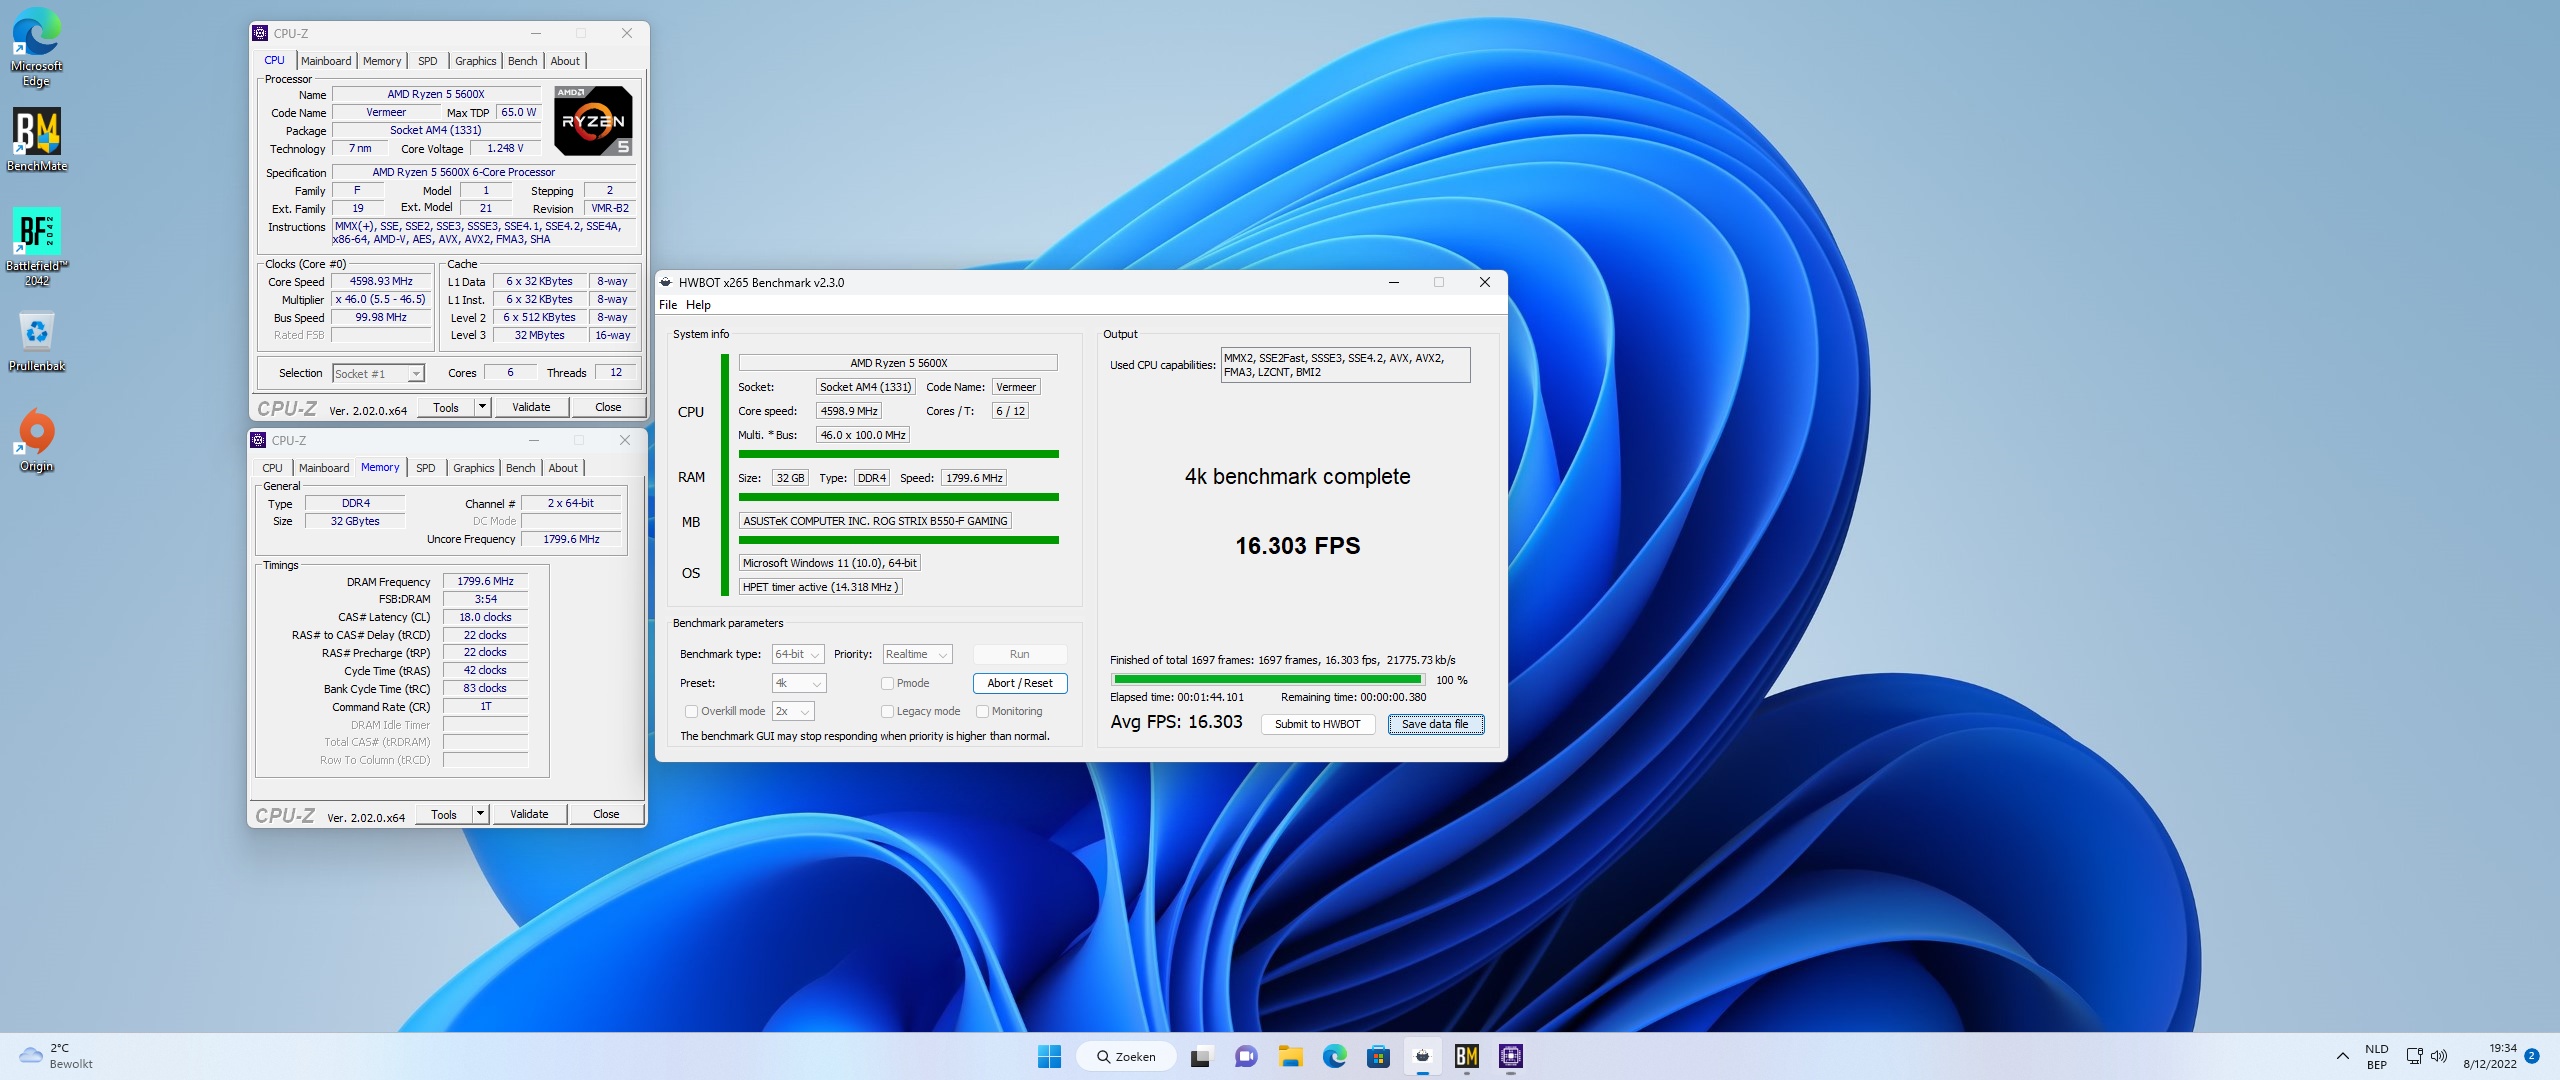The width and height of the screenshot is (2560, 1080).
Task: Click the Used CPU capabilities text box
Action: 1345,365
